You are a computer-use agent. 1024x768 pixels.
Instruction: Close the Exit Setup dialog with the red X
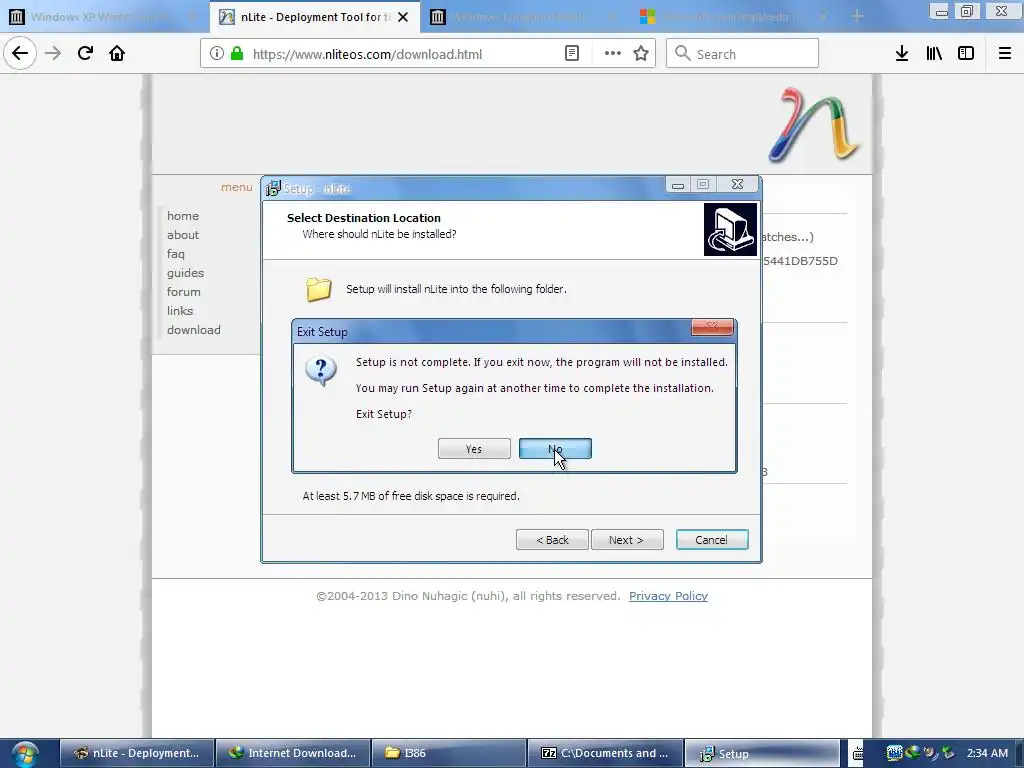pos(712,327)
